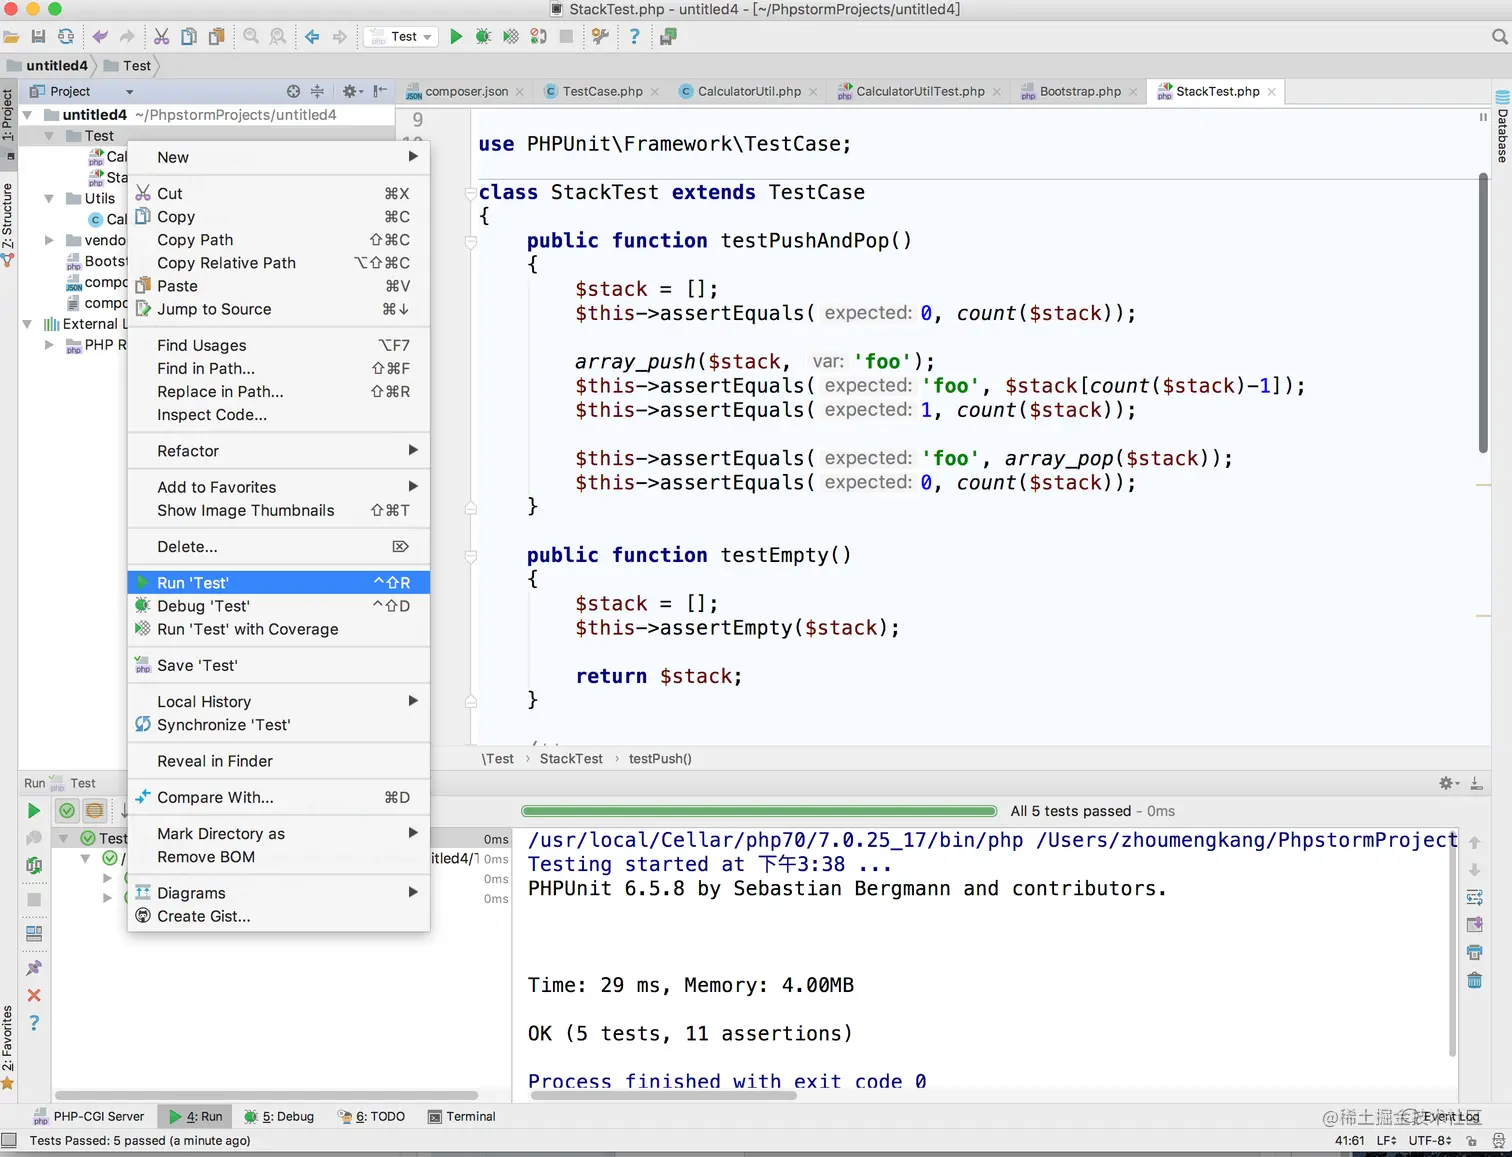Collapse the Utils folder in project tree
This screenshot has width=1512, height=1157.
click(x=49, y=198)
